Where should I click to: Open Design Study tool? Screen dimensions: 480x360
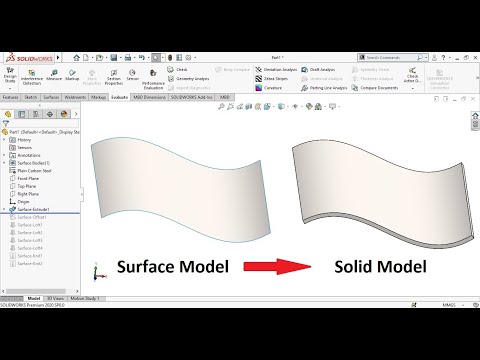coord(10,75)
